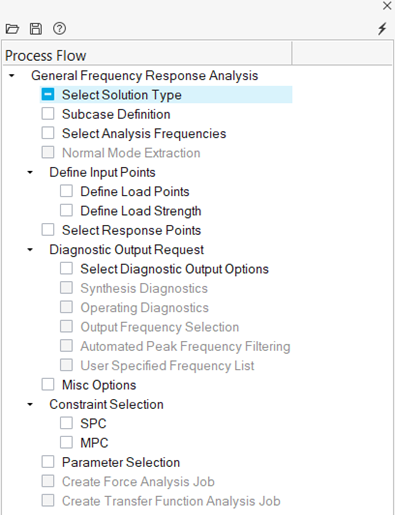Check the Subcase Definition checkbox

point(48,114)
